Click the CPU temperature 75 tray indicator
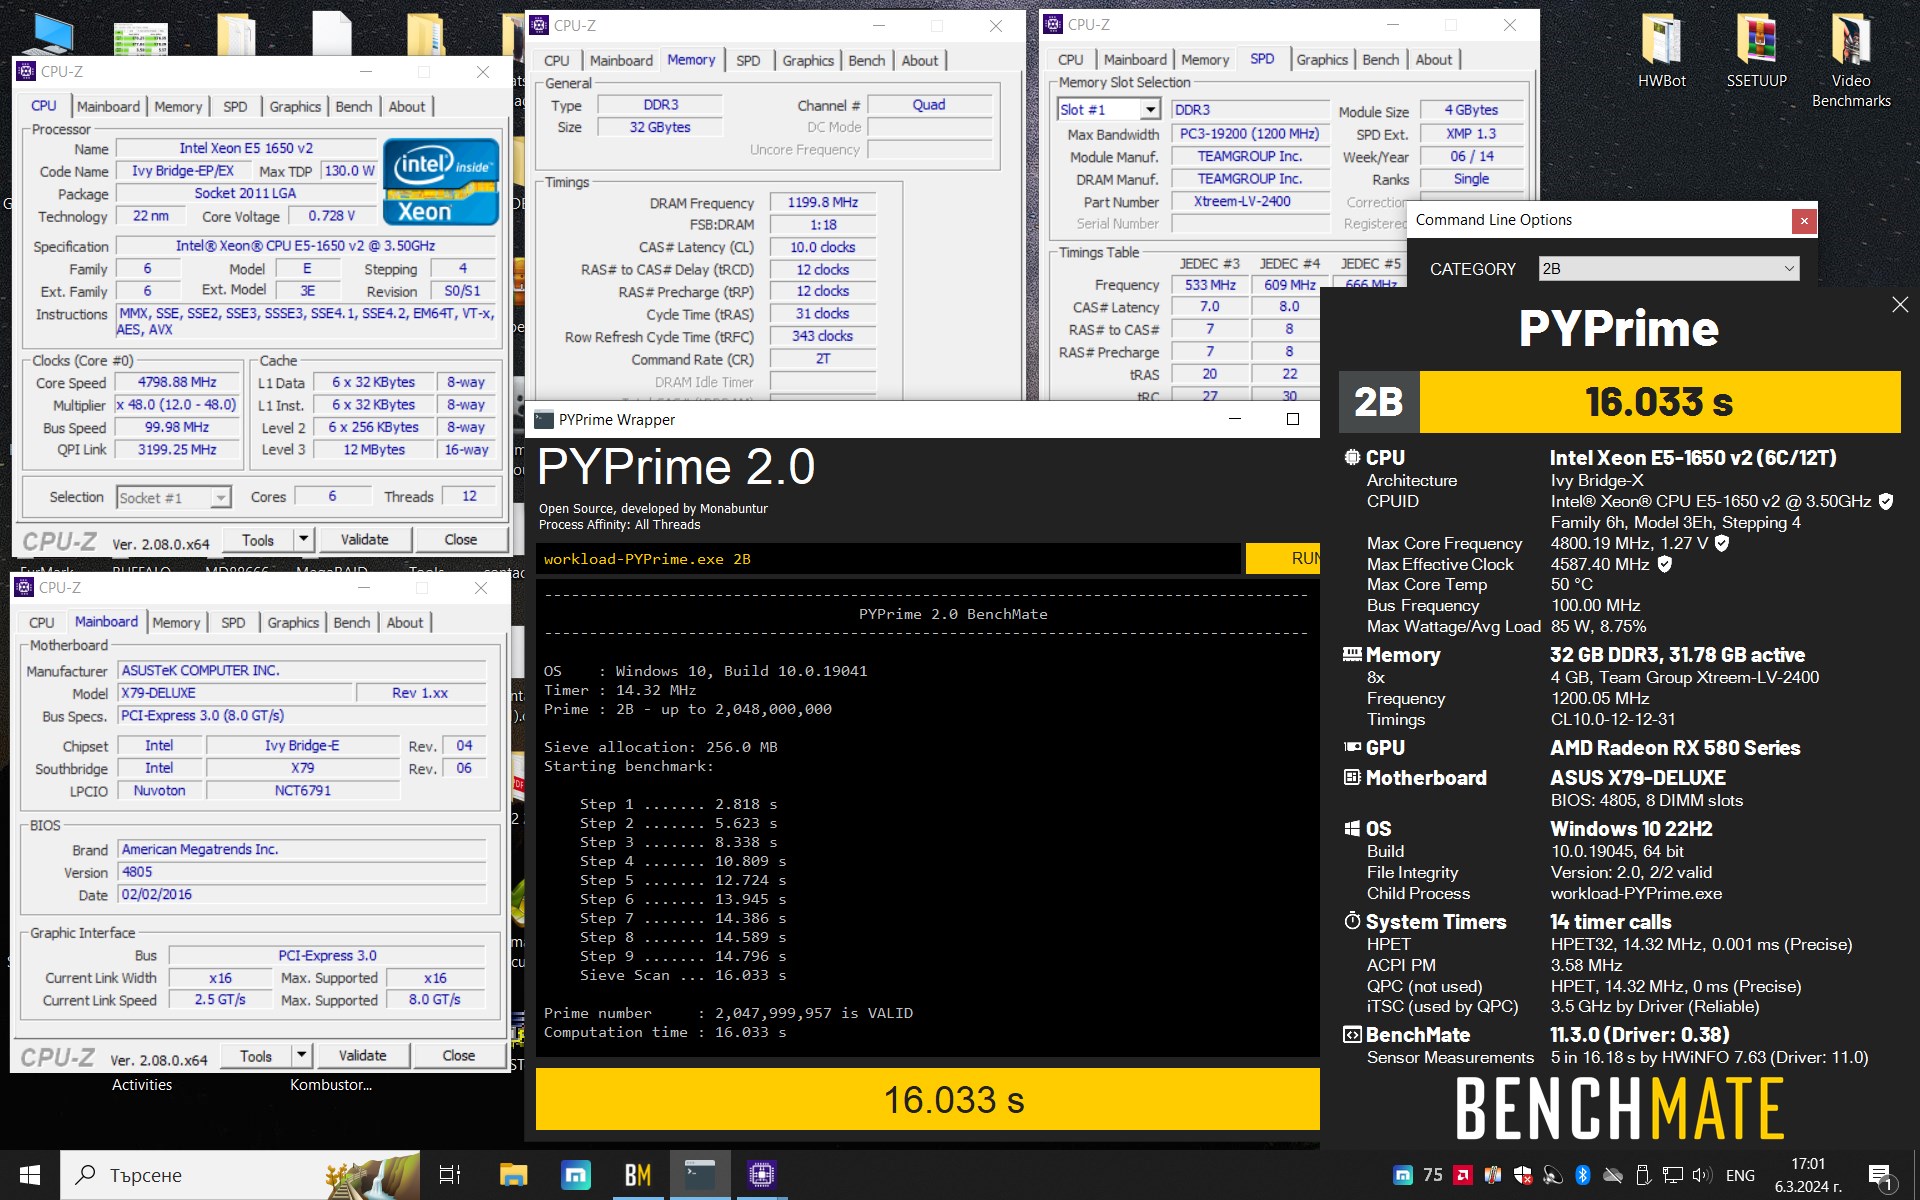The width and height of the screenshot is (1920, 1200). [x=1433, y=1175]
